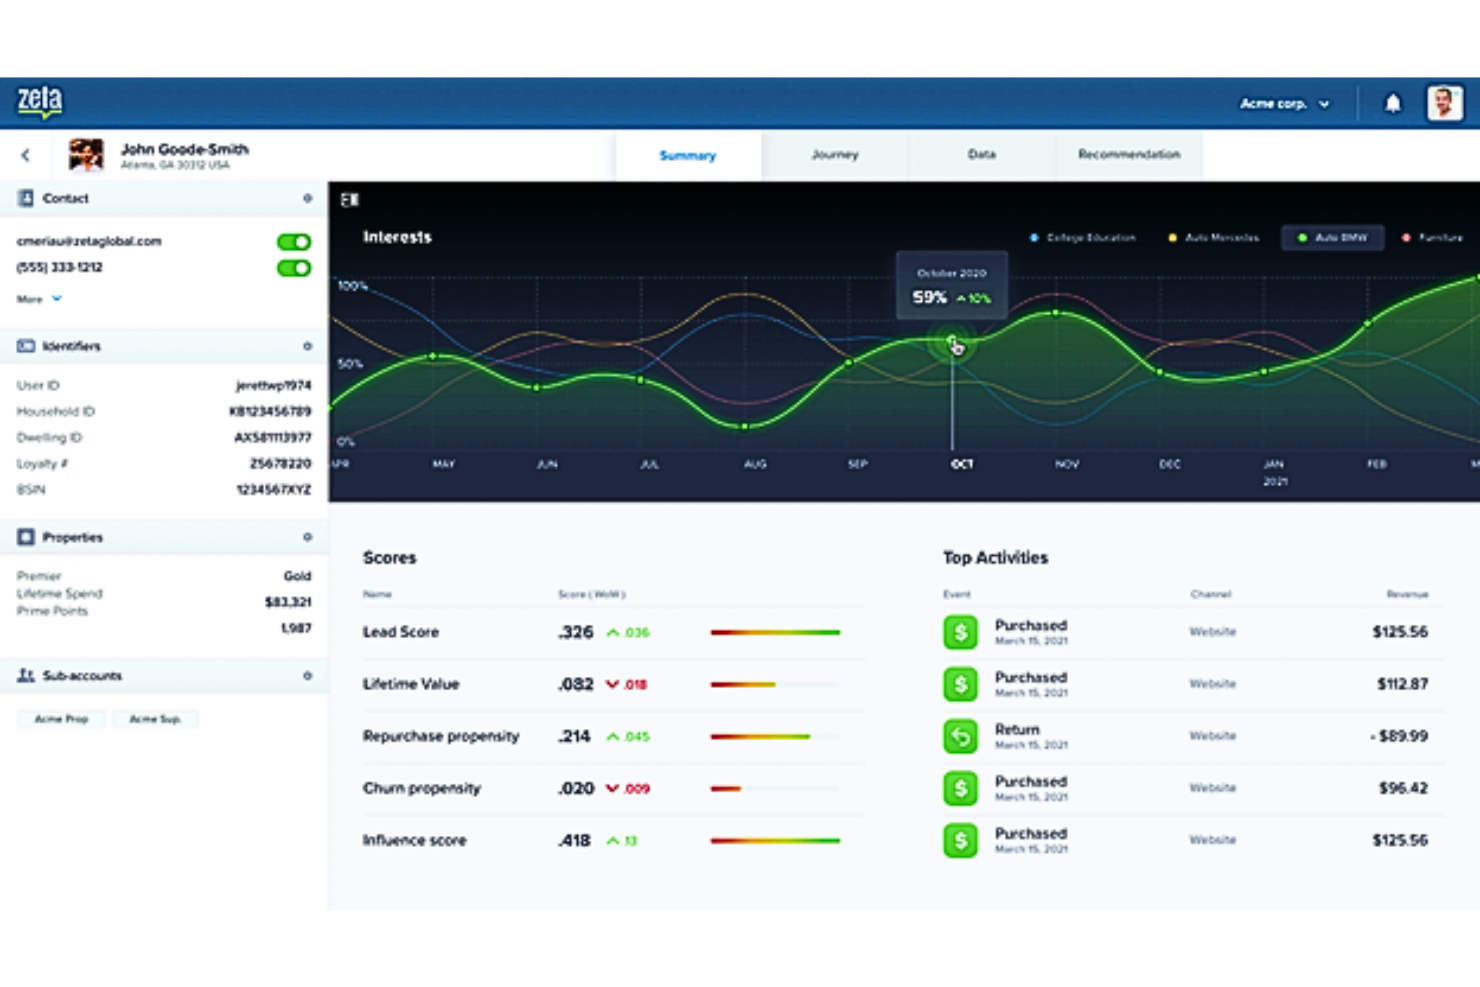Click the Identifiers section gear icon
This screenshot has height=987, width=1480.
tap(308, 345)
